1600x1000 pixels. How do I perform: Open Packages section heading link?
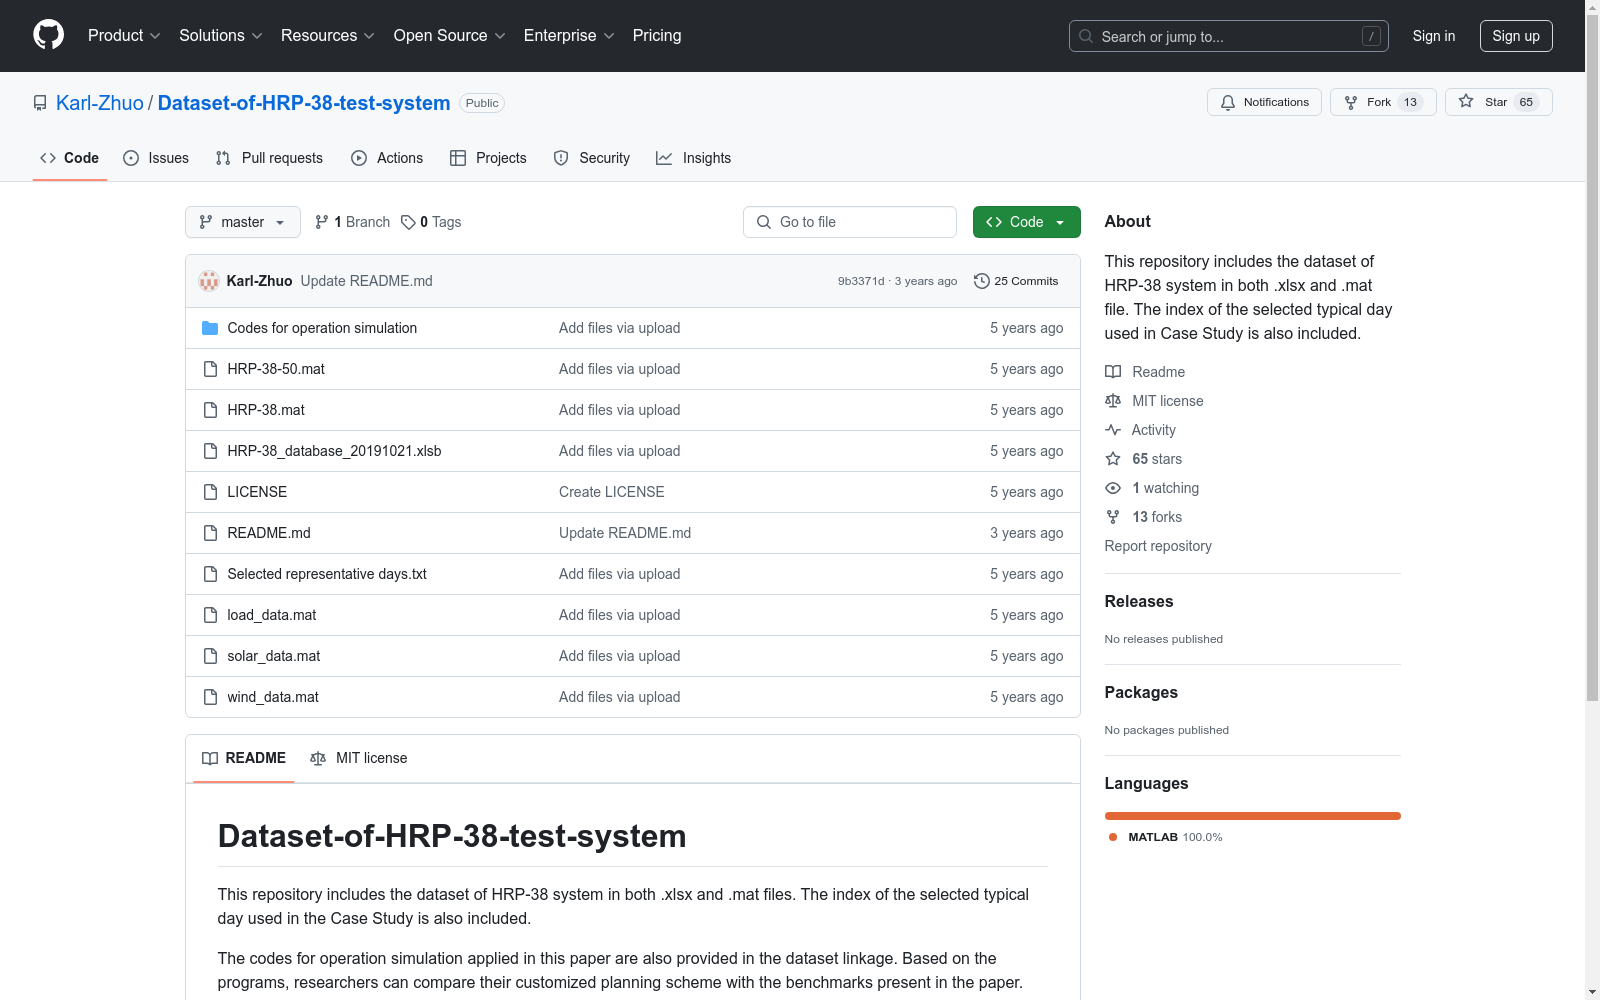pos(1141,692)
